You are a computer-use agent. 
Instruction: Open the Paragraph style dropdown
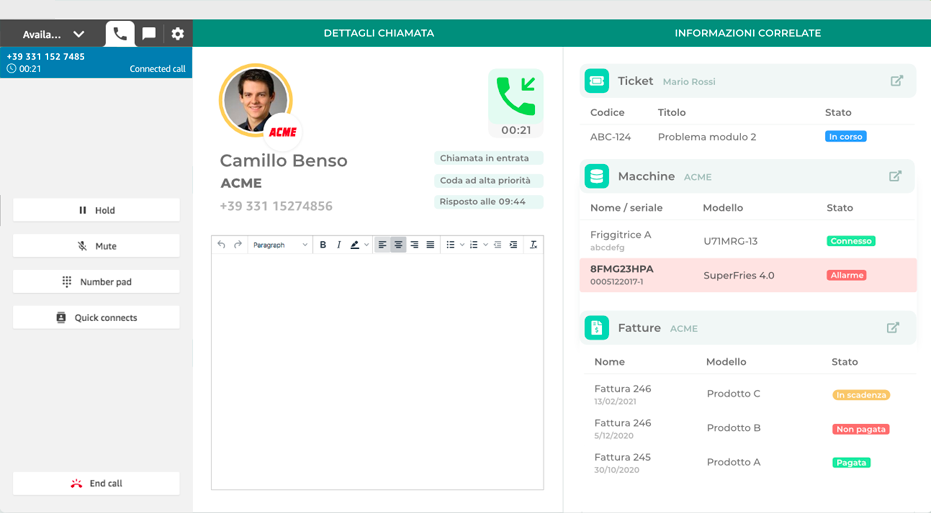280,245
